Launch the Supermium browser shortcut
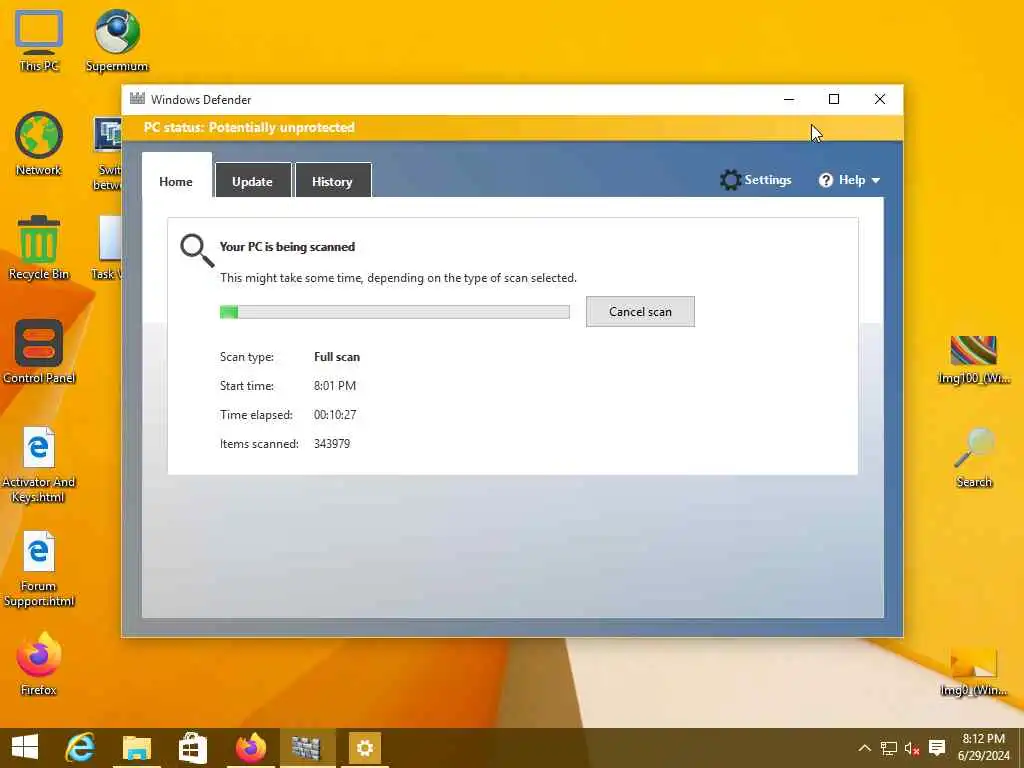The height and width of the screenshot is (768, 1024). [117, 39]
